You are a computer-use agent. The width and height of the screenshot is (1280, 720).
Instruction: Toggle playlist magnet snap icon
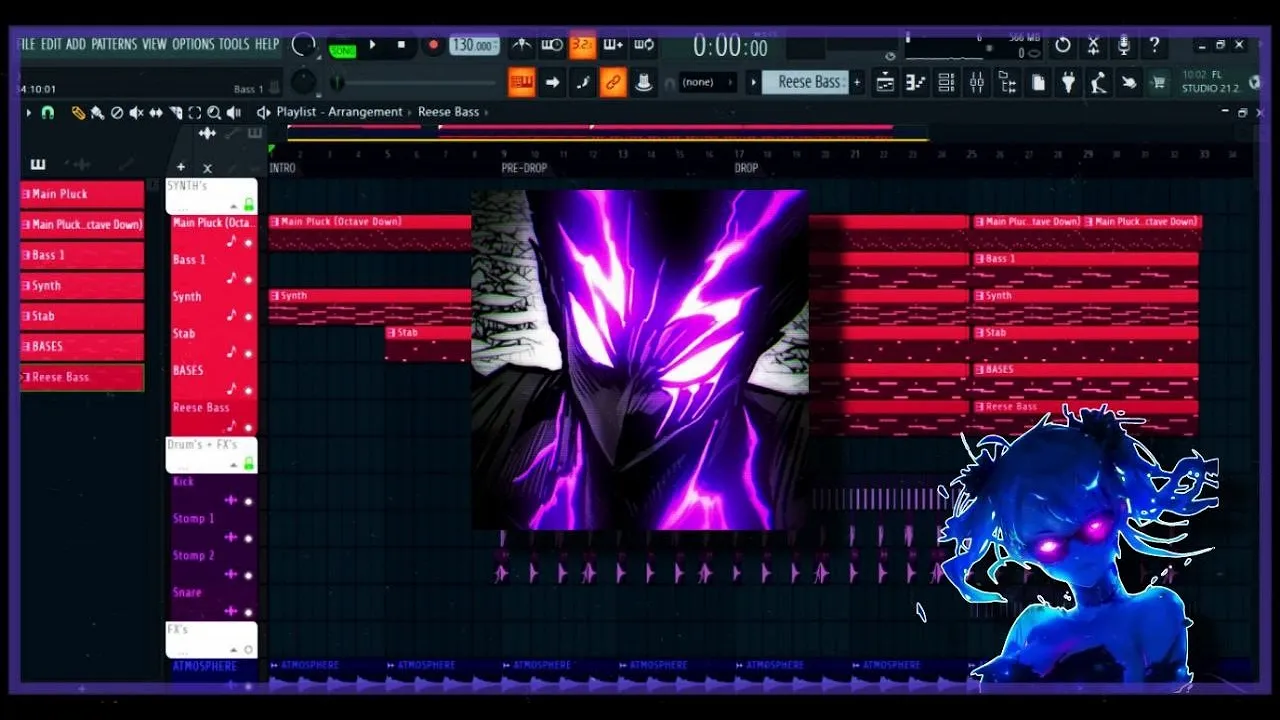click(x=47, y=113)
